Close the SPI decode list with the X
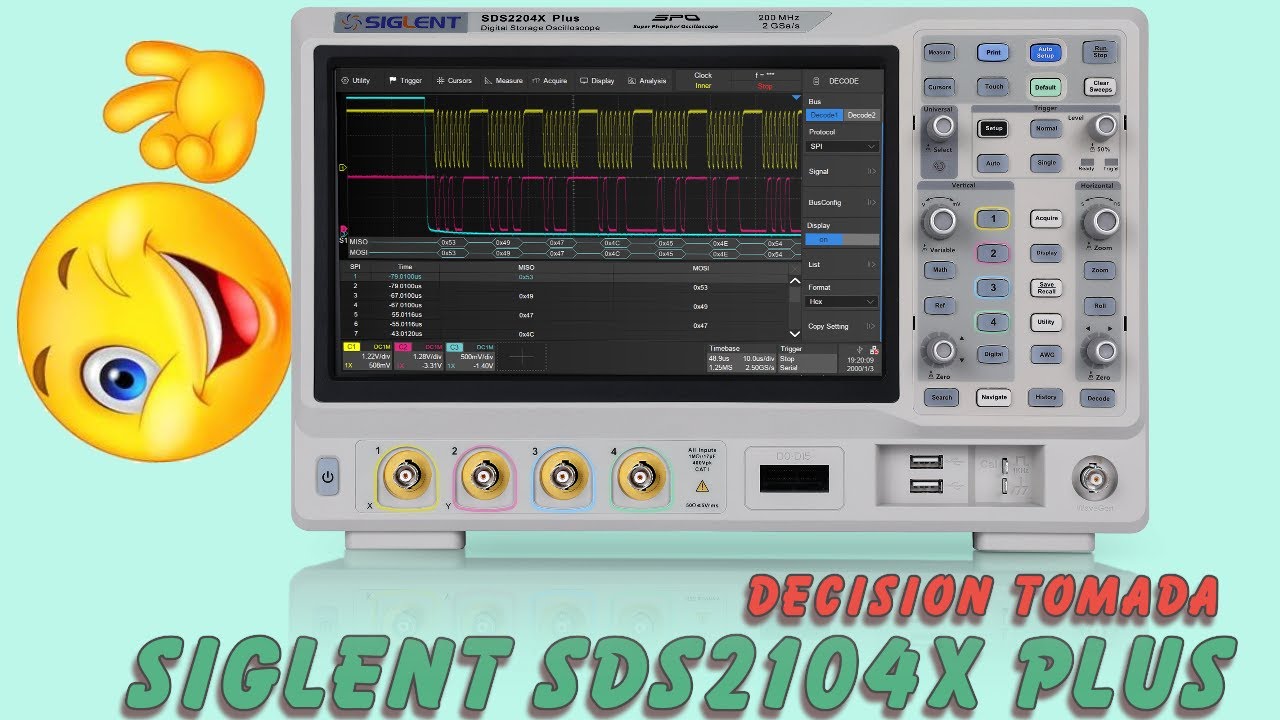Screen dimensions: 1280x720 pyautogui.click(x=795, y=268)
